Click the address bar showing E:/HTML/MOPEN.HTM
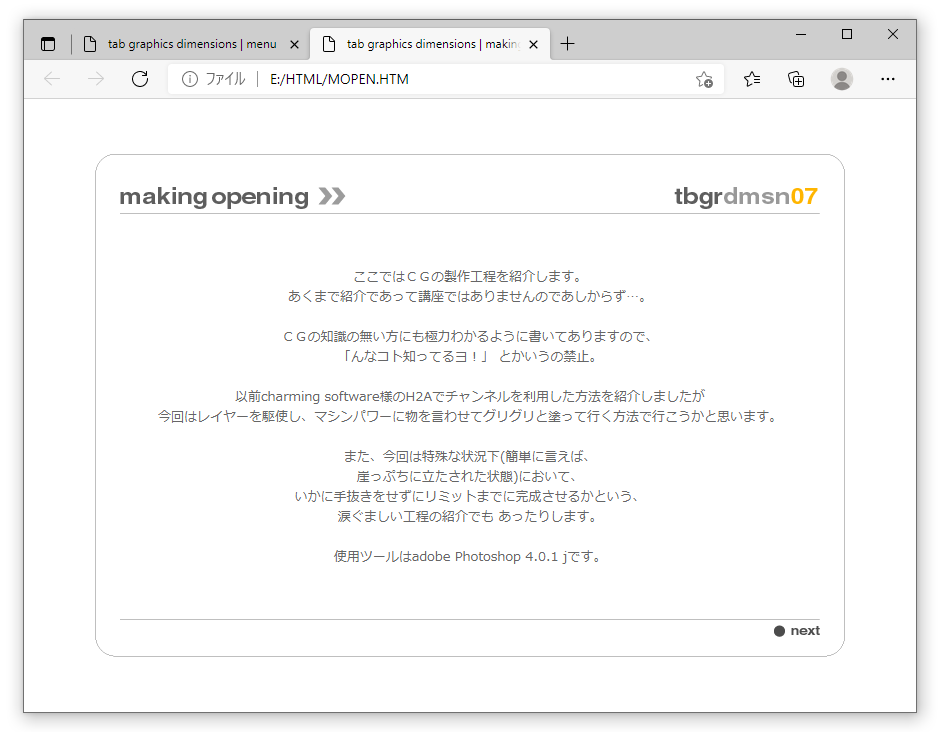Screen dimensions: 939x732 pyautogui.click(x=450, y=79)
